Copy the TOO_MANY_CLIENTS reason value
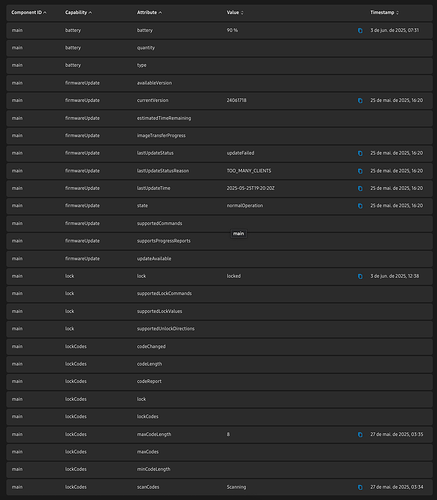 pyautogui.click(x=360, y=171)
